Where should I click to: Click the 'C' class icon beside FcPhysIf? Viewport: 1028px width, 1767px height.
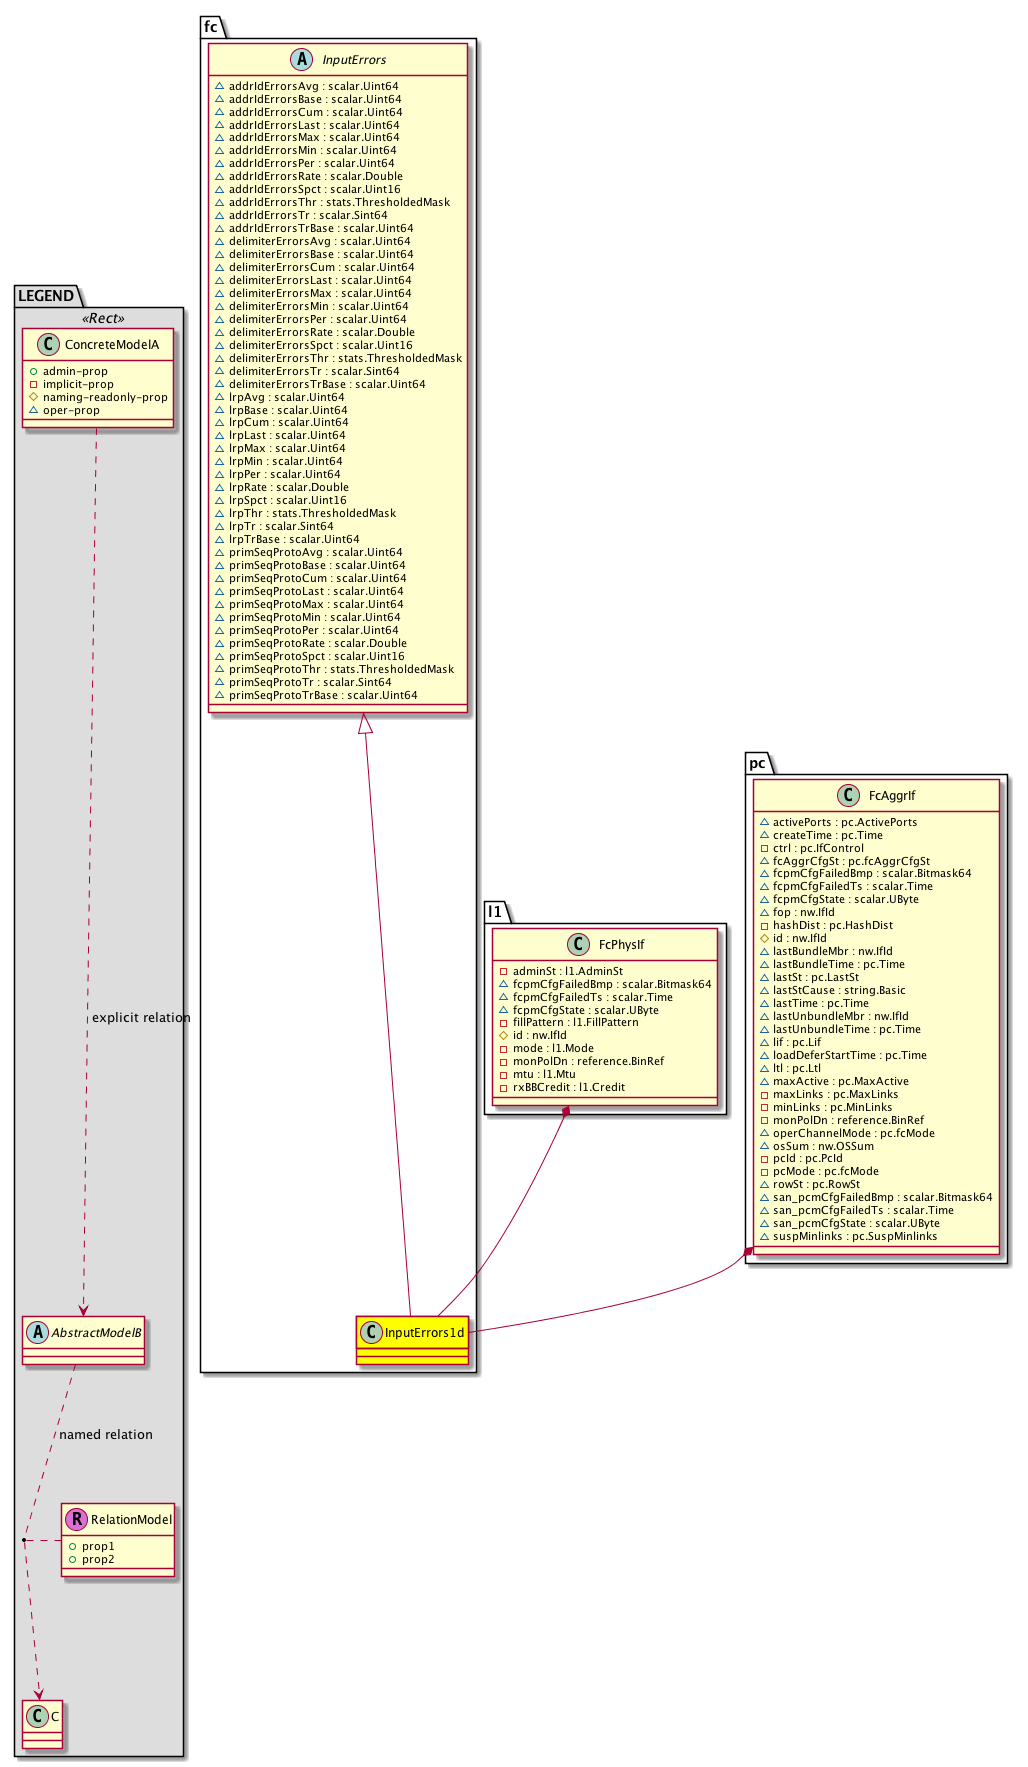click(578, 945)
